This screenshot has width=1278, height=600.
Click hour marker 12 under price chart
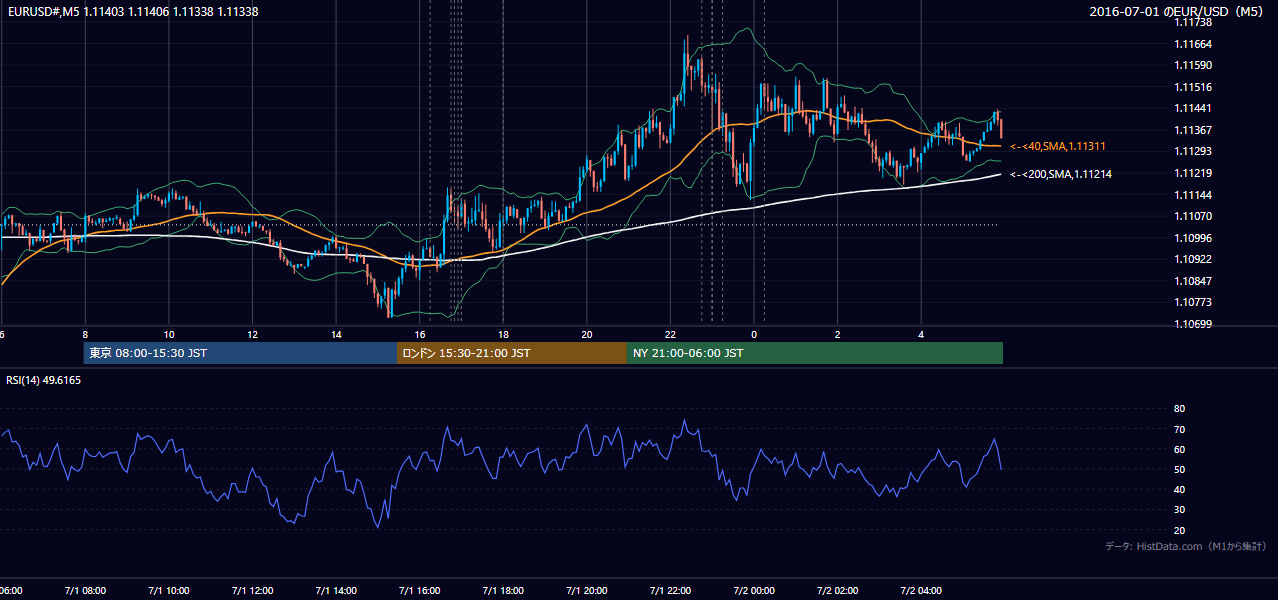(x=252, y=335)
